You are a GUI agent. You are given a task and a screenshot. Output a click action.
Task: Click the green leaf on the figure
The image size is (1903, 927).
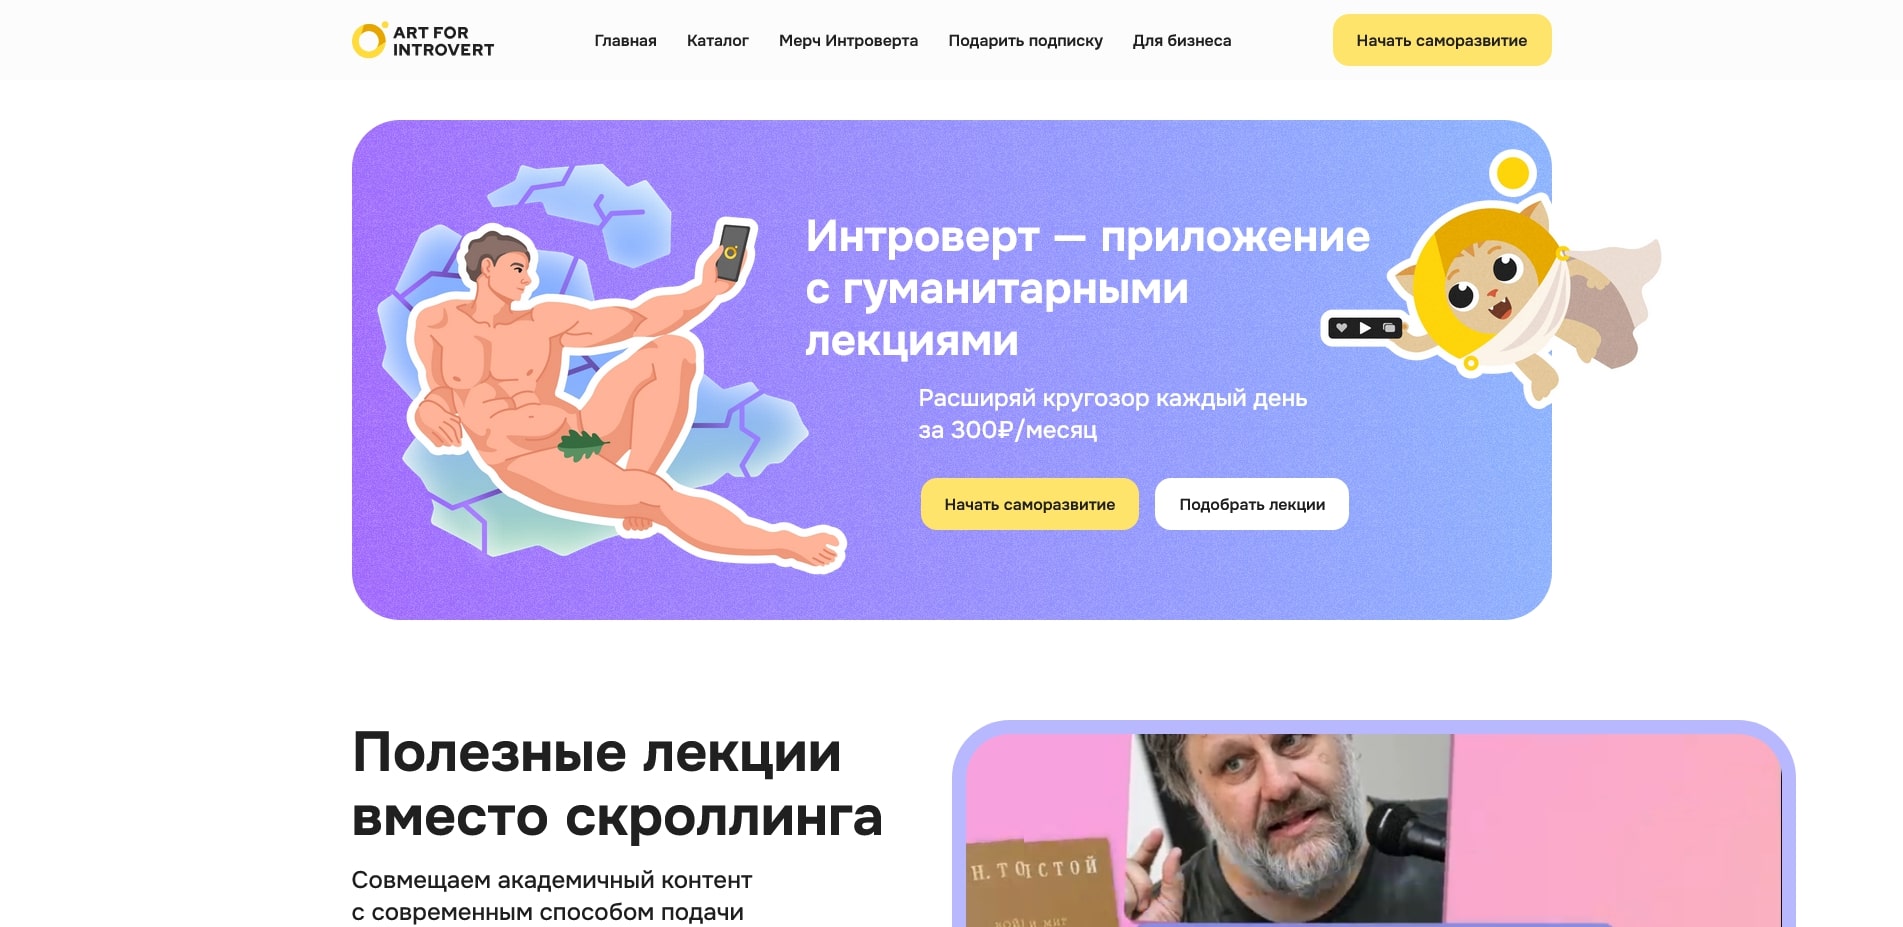coord(581,444)
